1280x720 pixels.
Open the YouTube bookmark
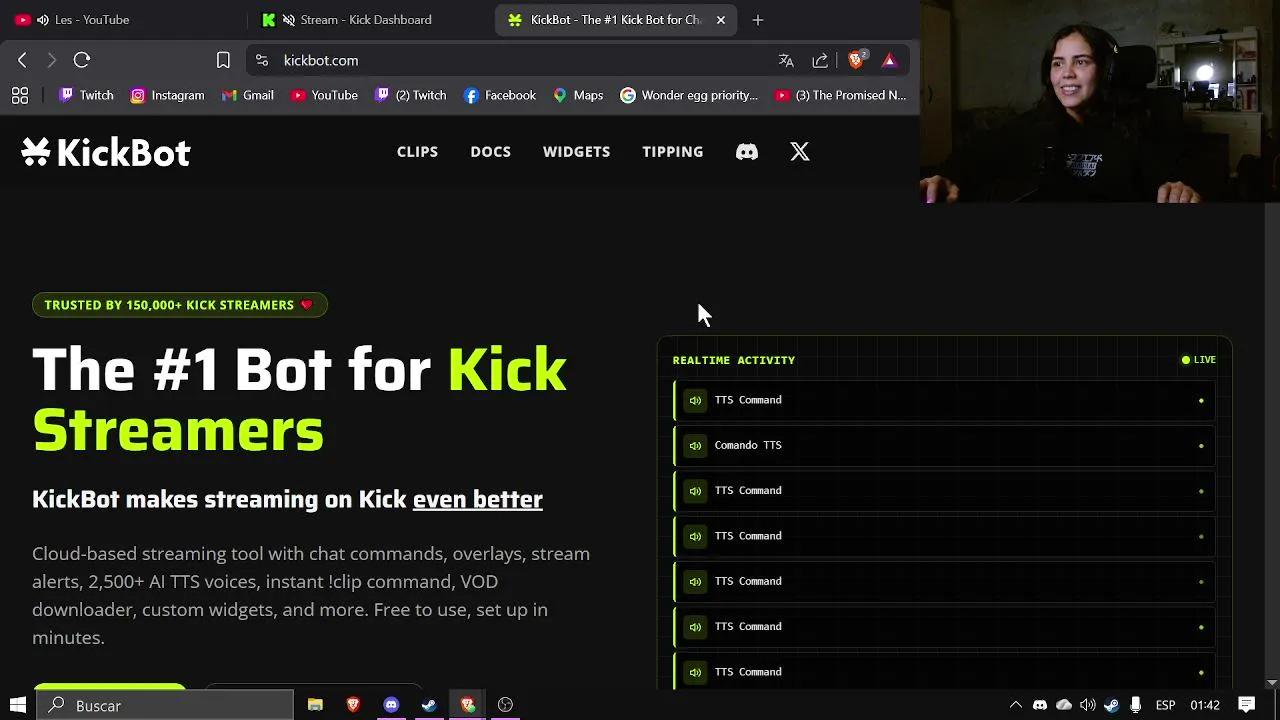tap(324, 95)
